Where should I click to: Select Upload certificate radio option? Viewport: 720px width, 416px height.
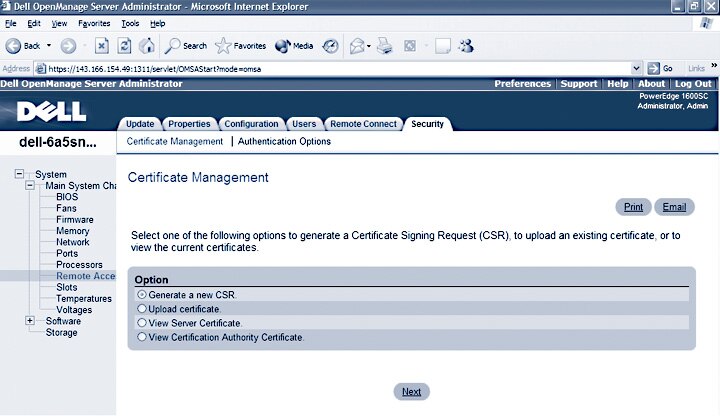click(x=142, y=309)
